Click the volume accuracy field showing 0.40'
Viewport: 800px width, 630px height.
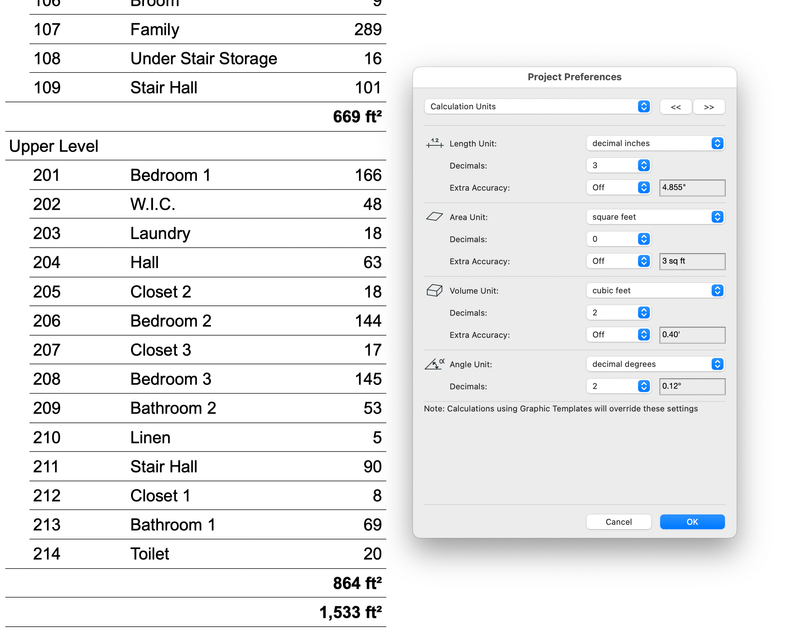[x=691, y=335]
